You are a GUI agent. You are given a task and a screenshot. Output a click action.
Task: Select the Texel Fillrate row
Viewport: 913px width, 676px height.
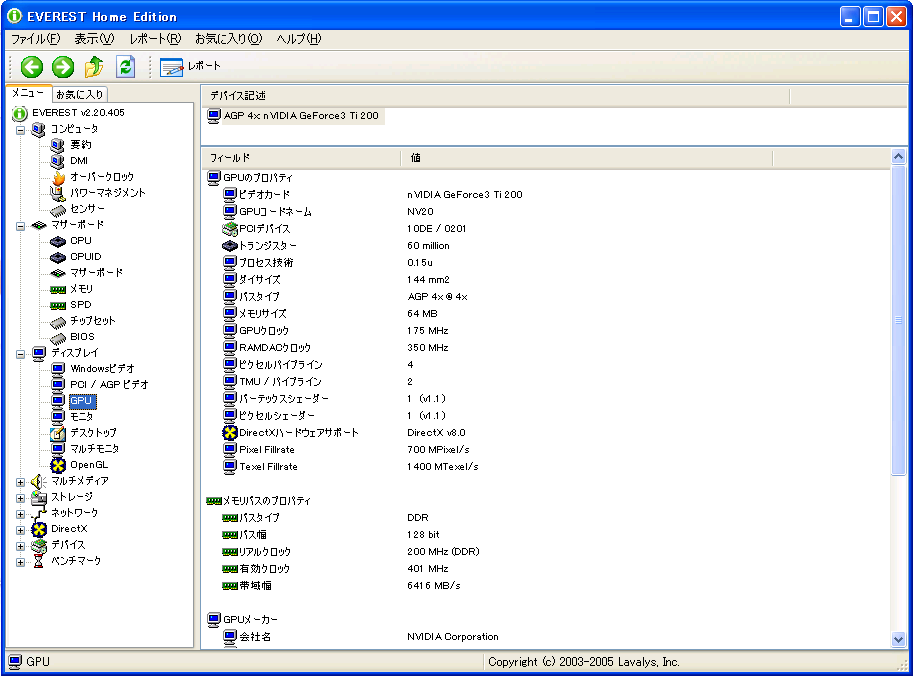click(545, 467)
